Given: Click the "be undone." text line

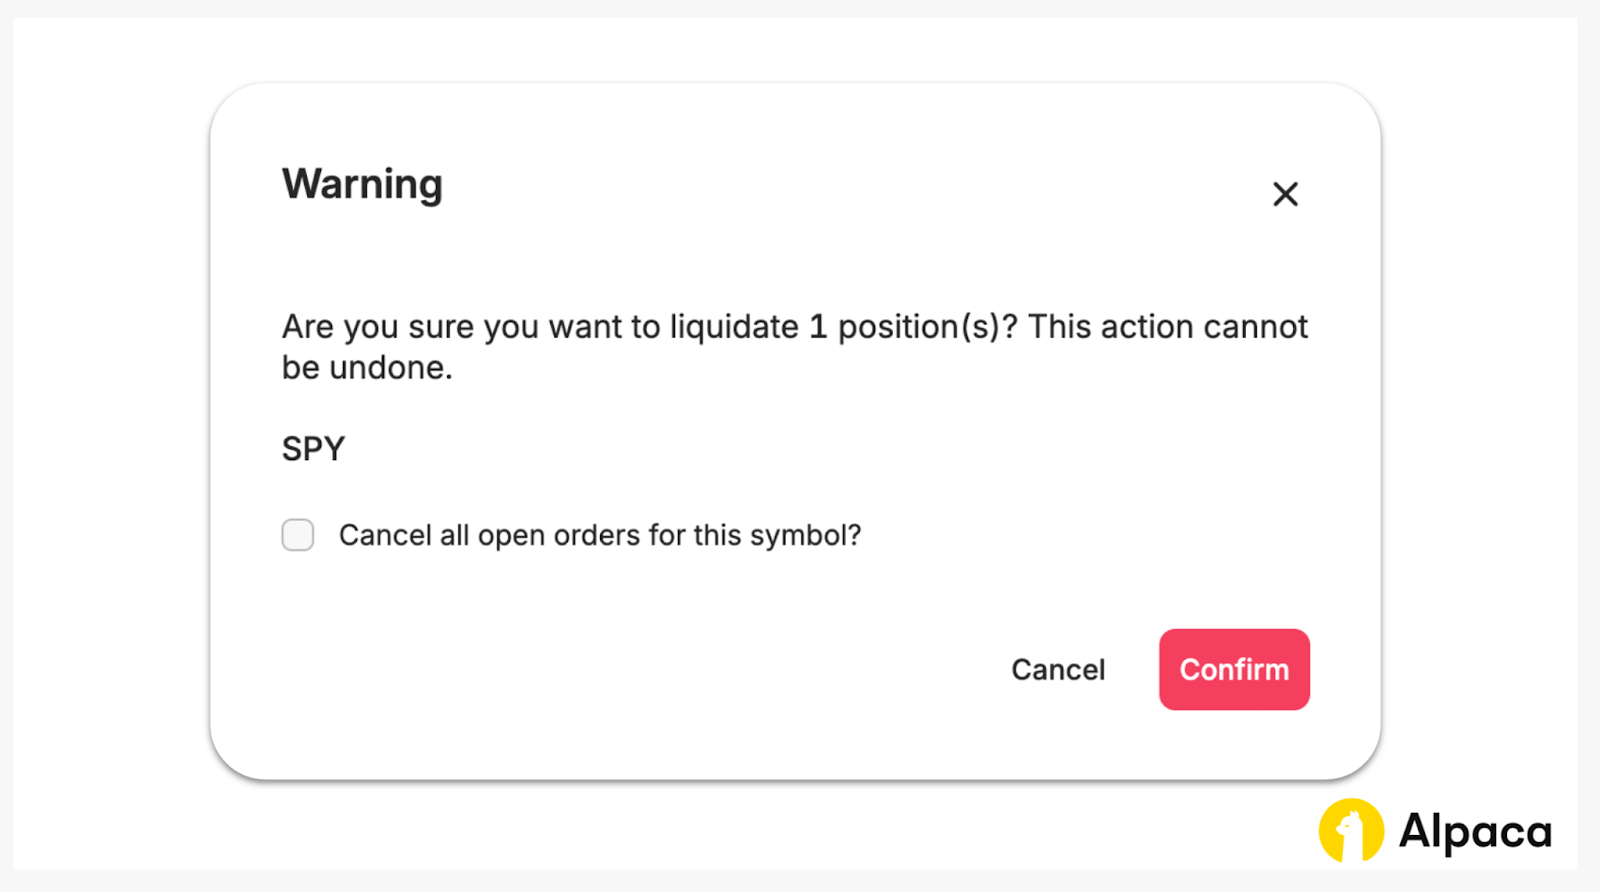Looking at the screenshot, I should tap(367, 368).
